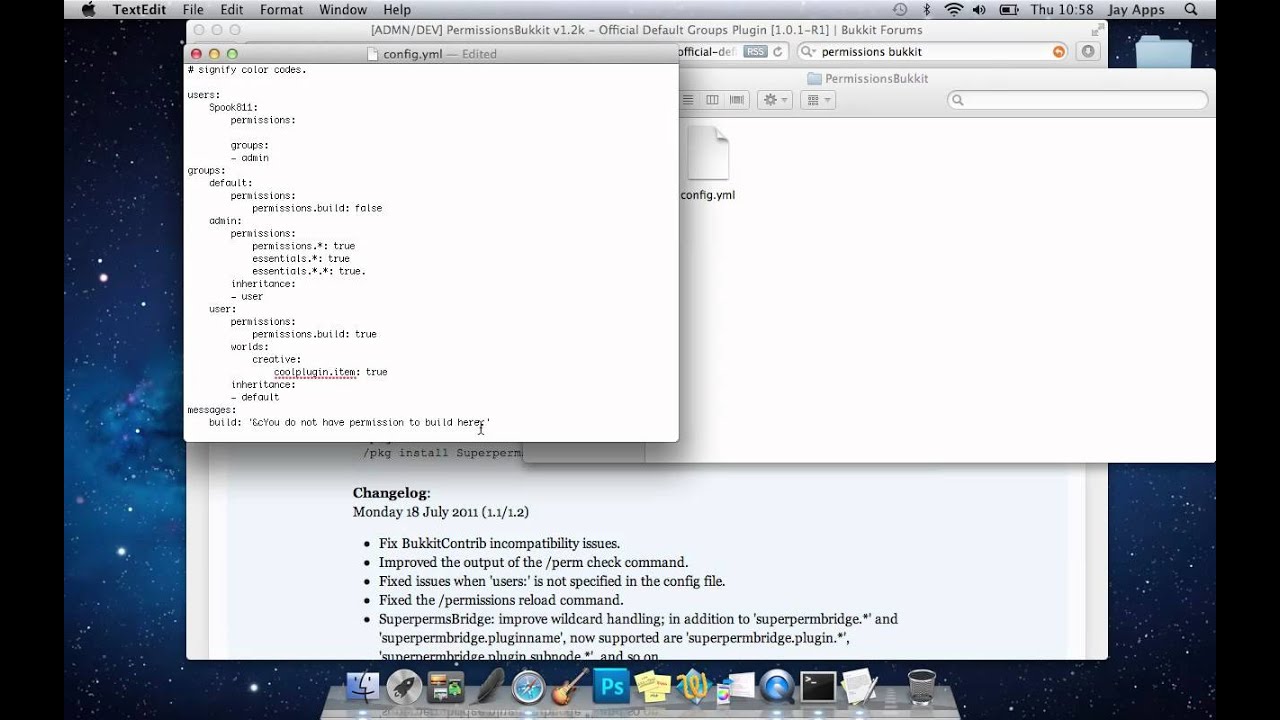This screenshot has width=1280, height=720.
Task: Click 'permissions.*: true' line
Action: pos(304,246)
